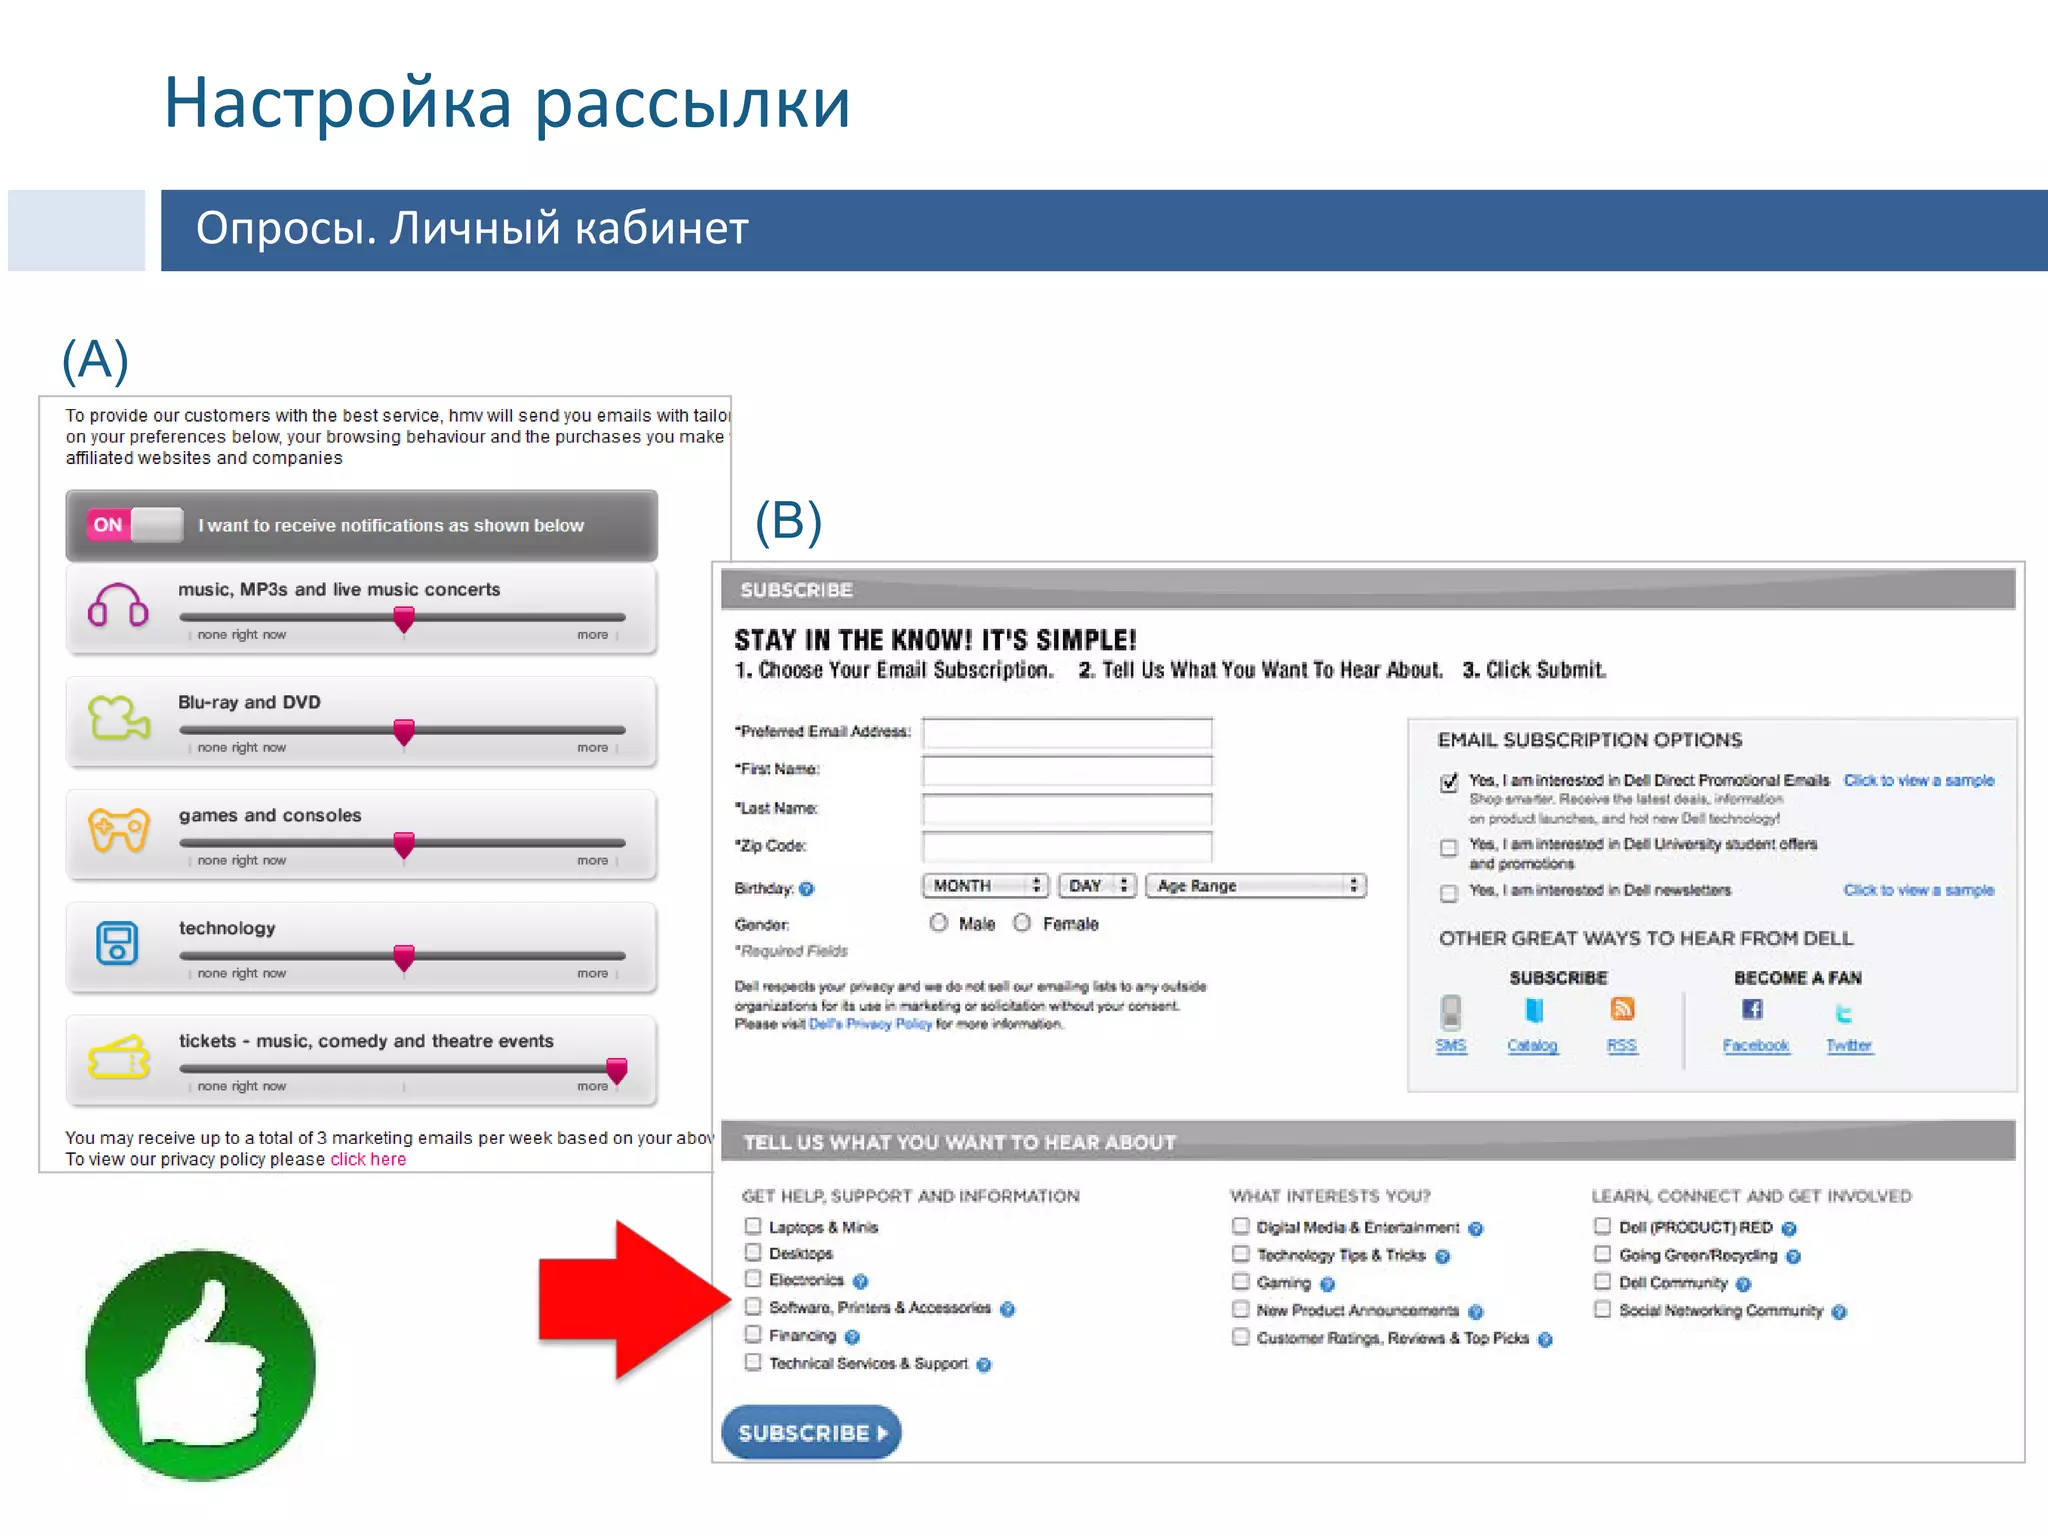2048x1536 pixels.
Task: Click the music MP3s slider handle
Action: pos(404,619)
